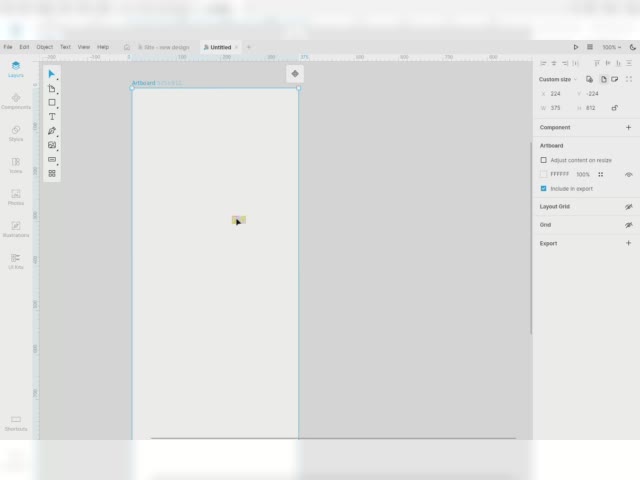This screenshot has height=480, width=640.
Task: Select the Artboard tool
Action: (51, 89)
